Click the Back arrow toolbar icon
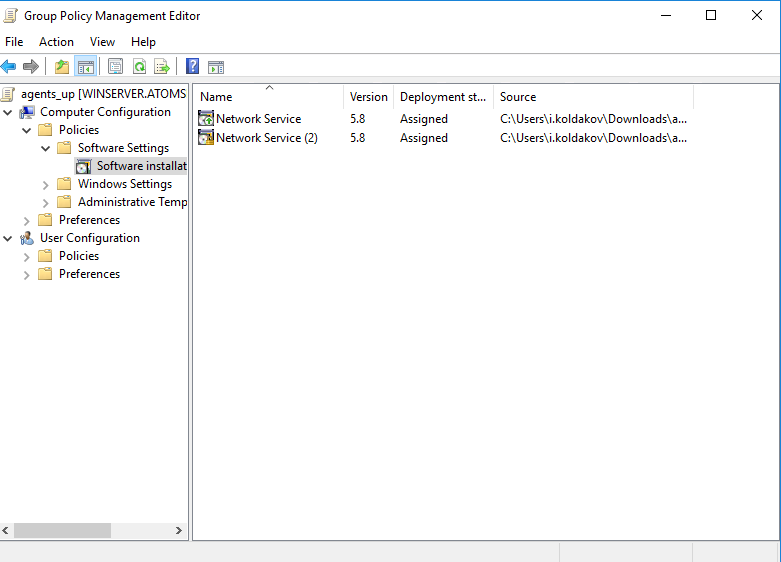 (x=9, y=67)
